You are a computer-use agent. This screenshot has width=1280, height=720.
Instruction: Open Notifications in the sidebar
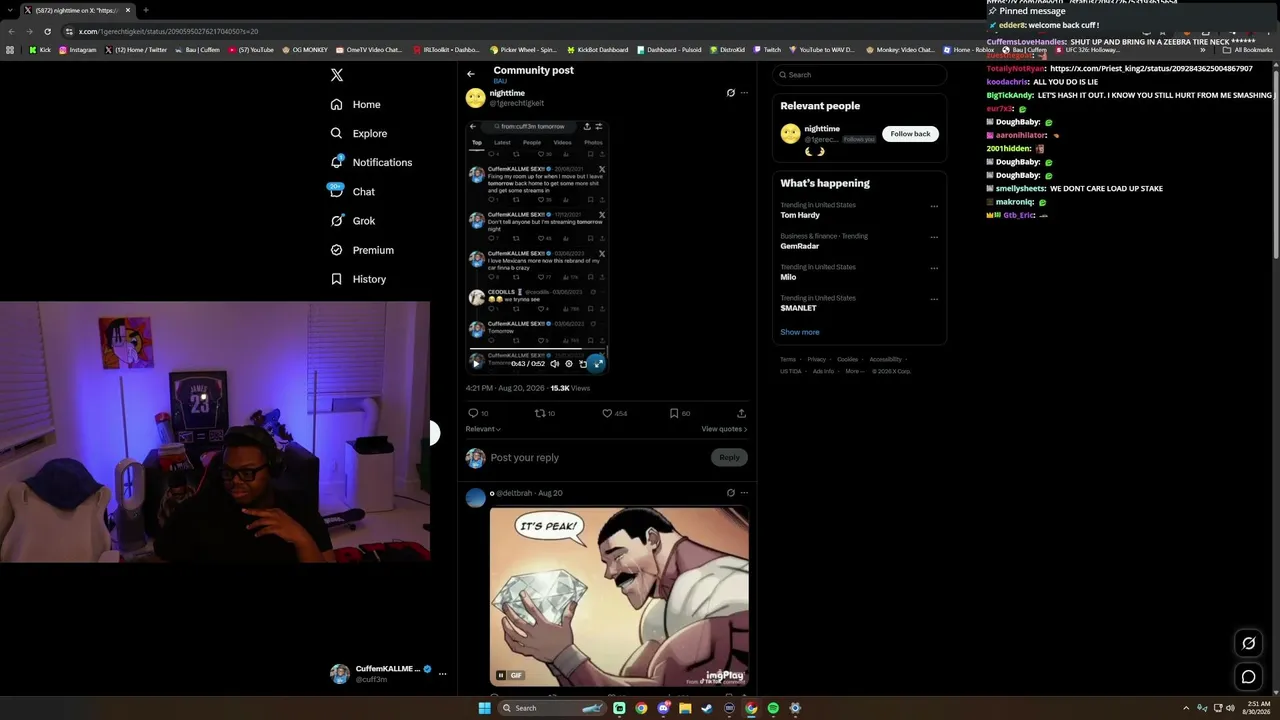371,162
